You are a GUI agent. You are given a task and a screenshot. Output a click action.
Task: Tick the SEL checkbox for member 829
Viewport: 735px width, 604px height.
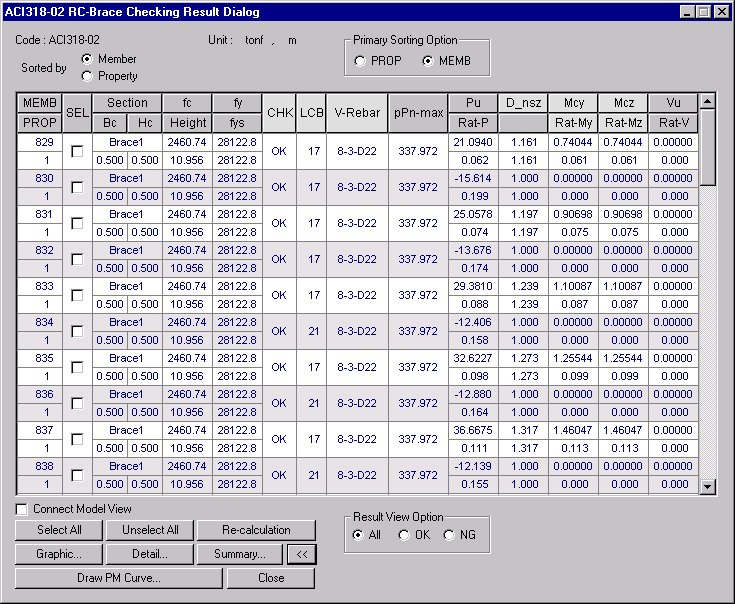pyautogui.click(x=77, y=151)
